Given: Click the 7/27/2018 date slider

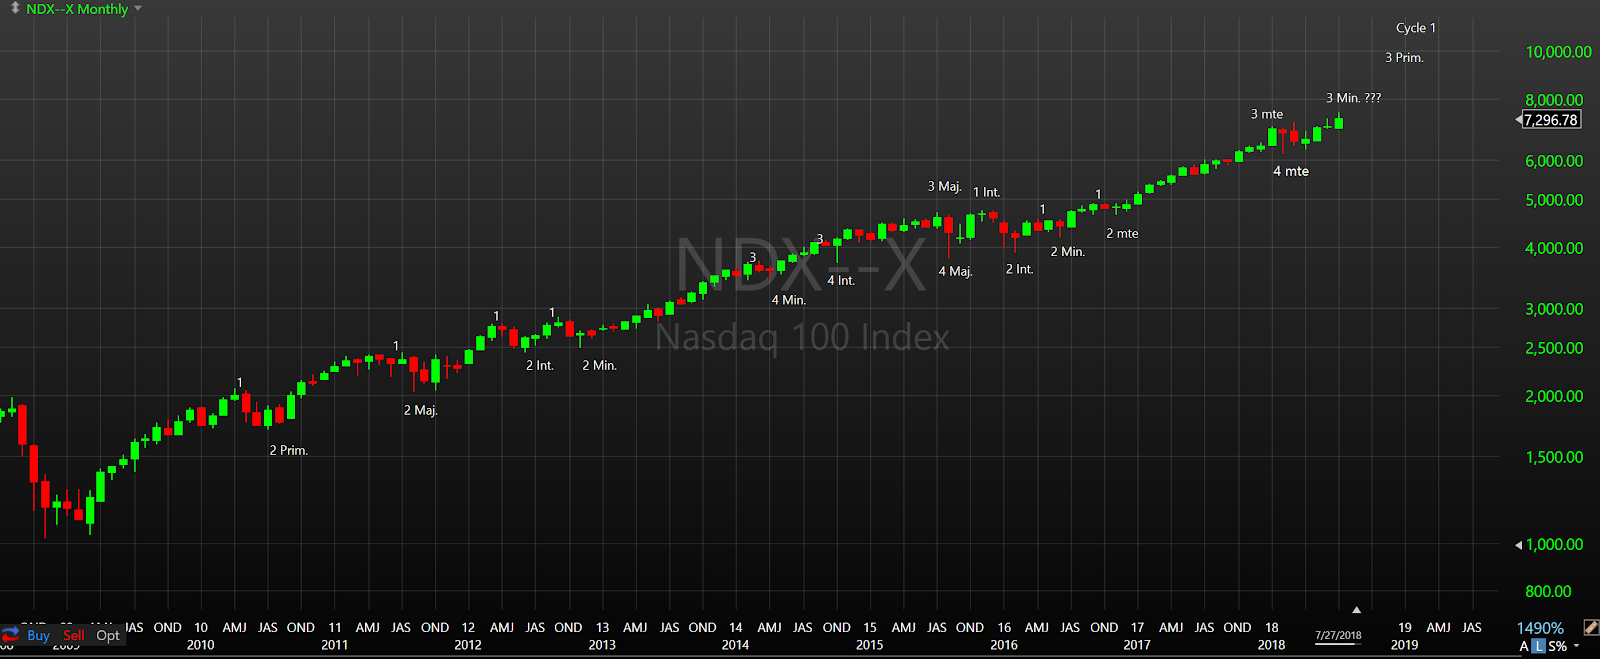Looking at the screenshot, I should (1338, 636).
